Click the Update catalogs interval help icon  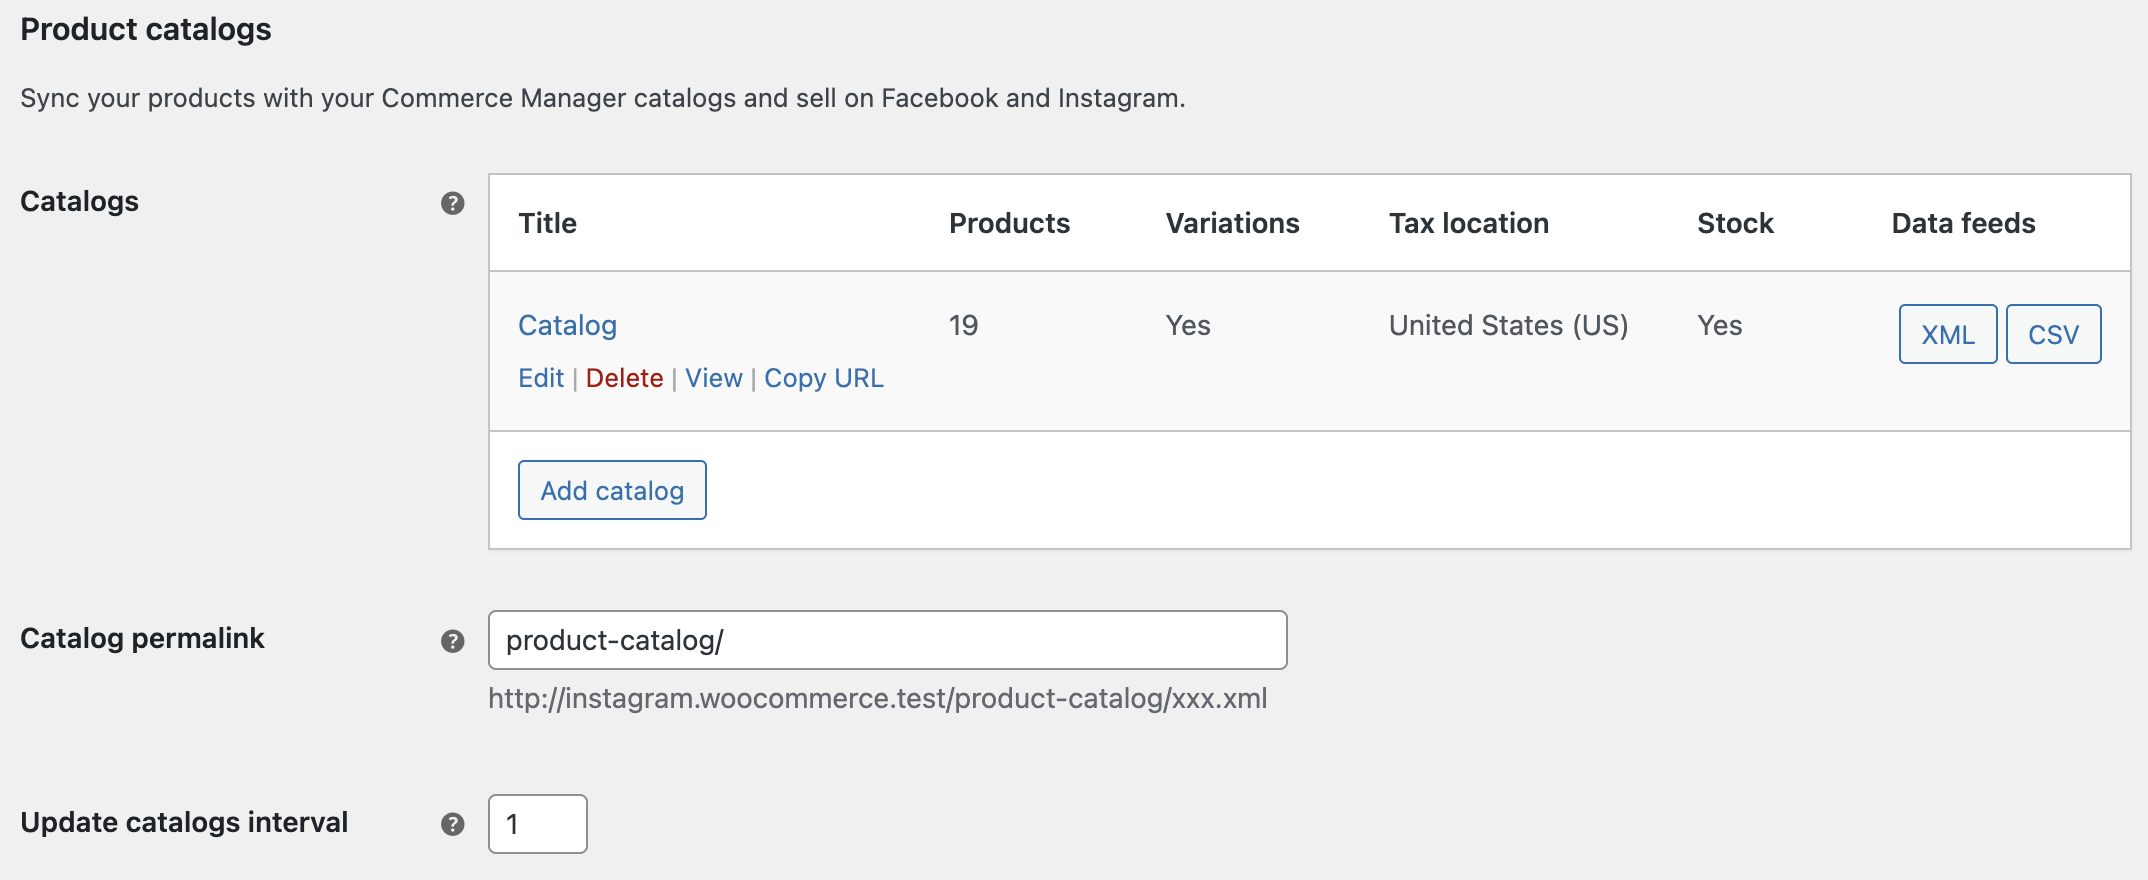(x=453, y=824)
